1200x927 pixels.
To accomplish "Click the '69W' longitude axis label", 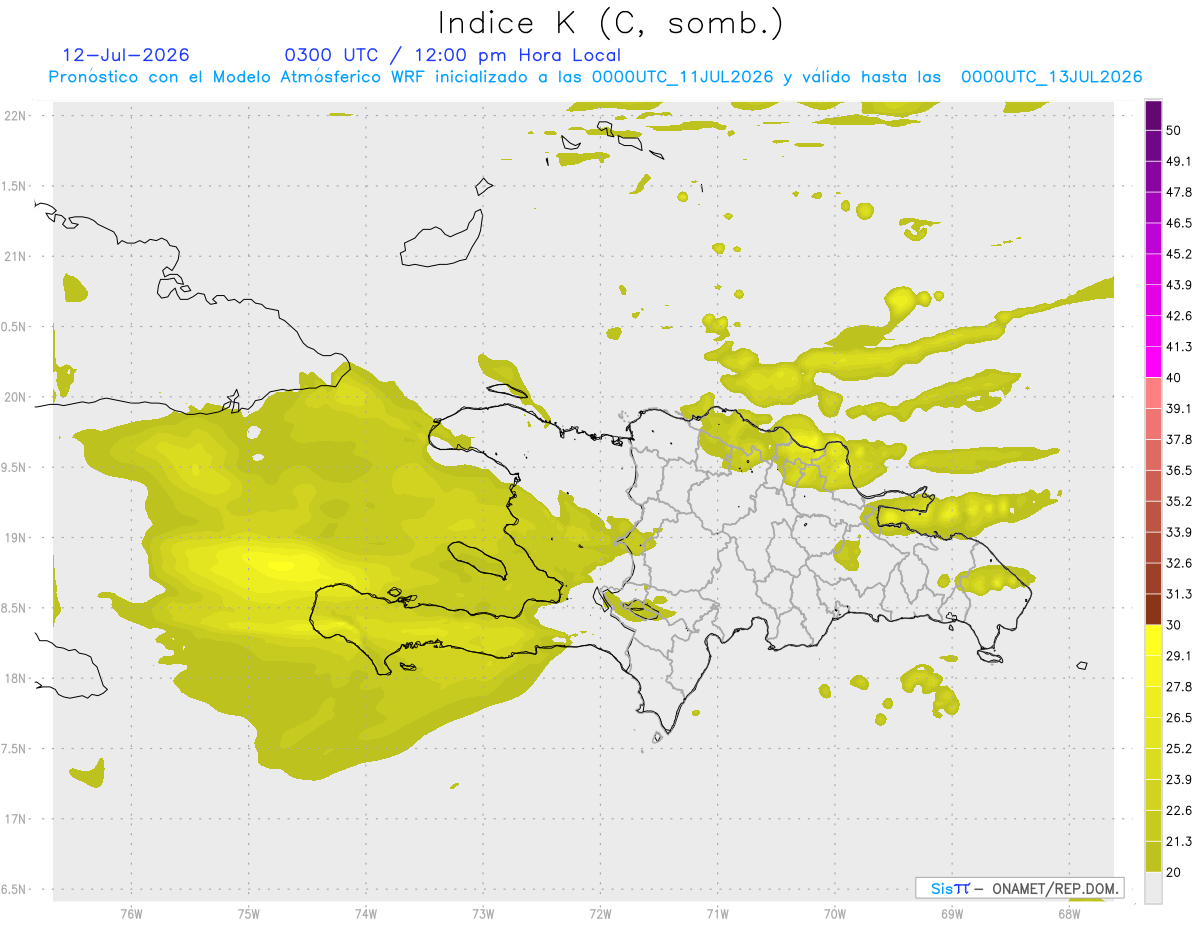I will click(951, 912).
